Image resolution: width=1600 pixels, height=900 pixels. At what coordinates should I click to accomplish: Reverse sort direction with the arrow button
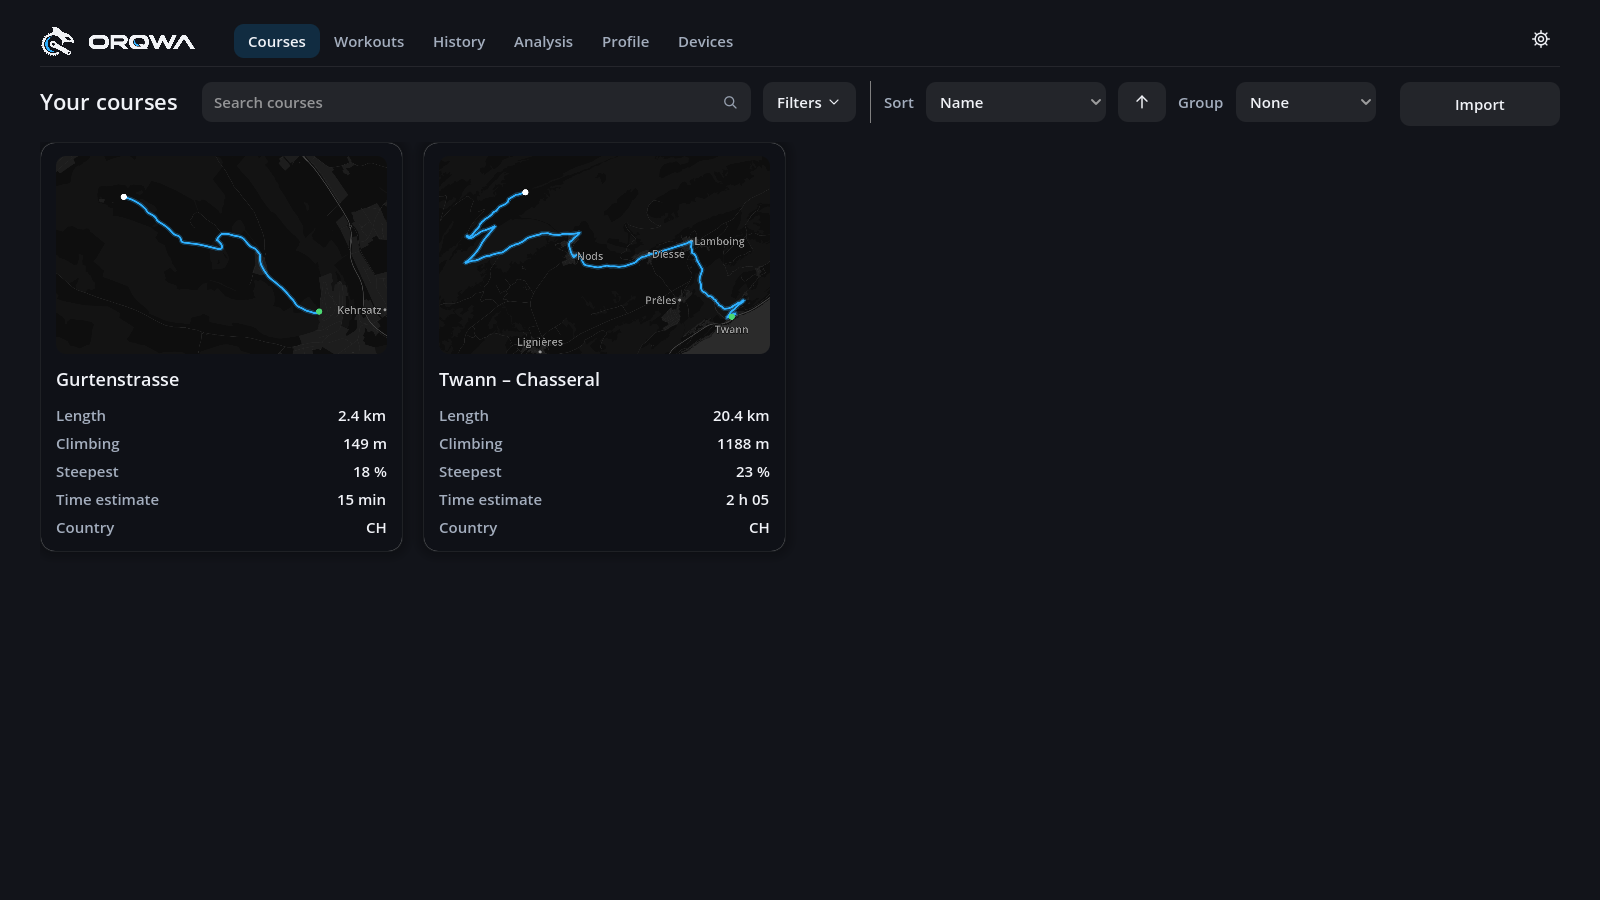[1142, 102]
